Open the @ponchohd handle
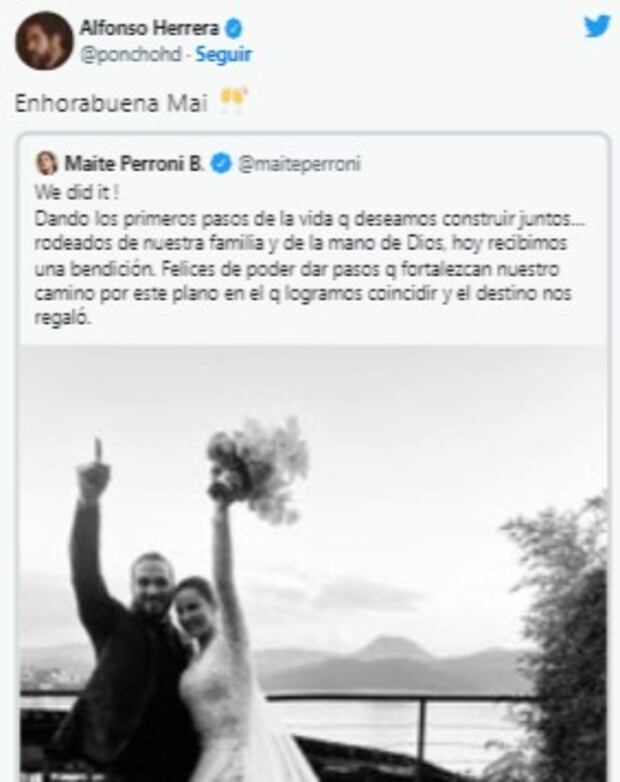620x782 pixels. [x=131, y=54]
